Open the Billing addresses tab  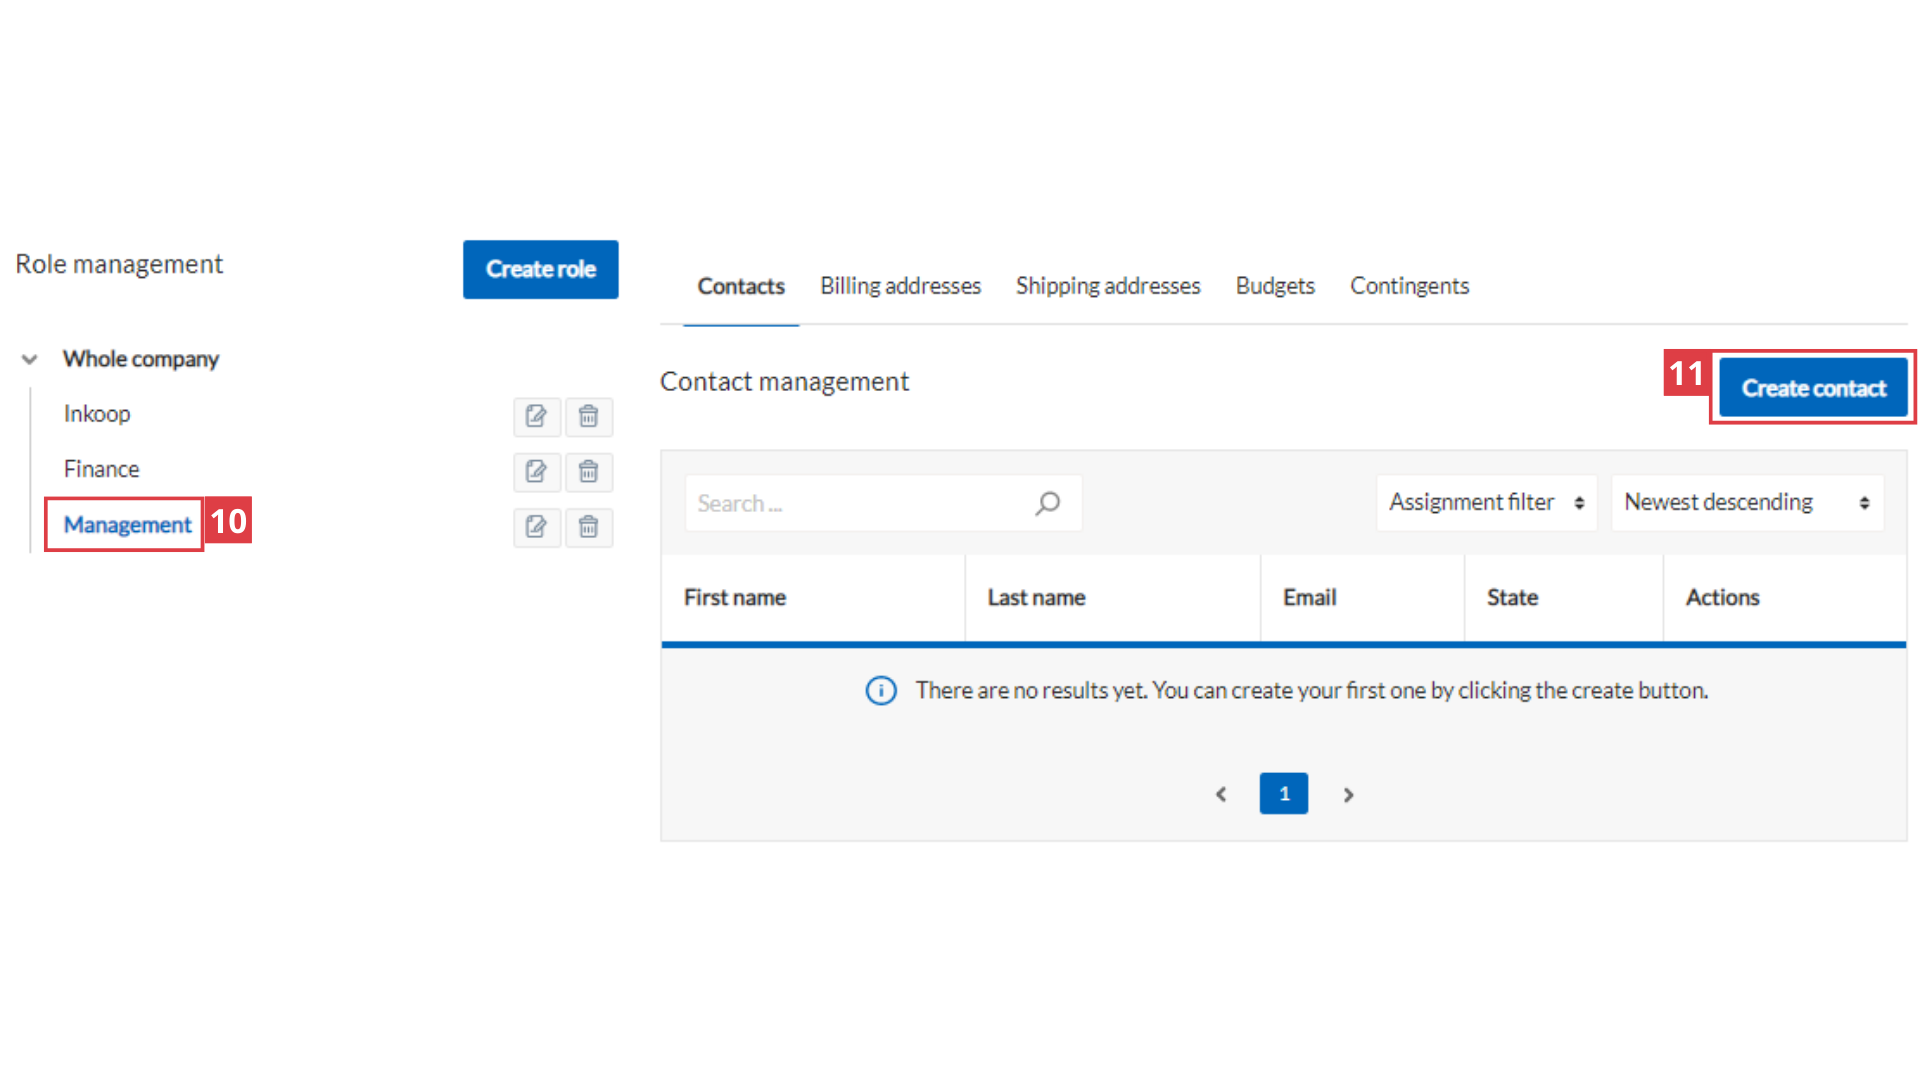coord(901,286)
